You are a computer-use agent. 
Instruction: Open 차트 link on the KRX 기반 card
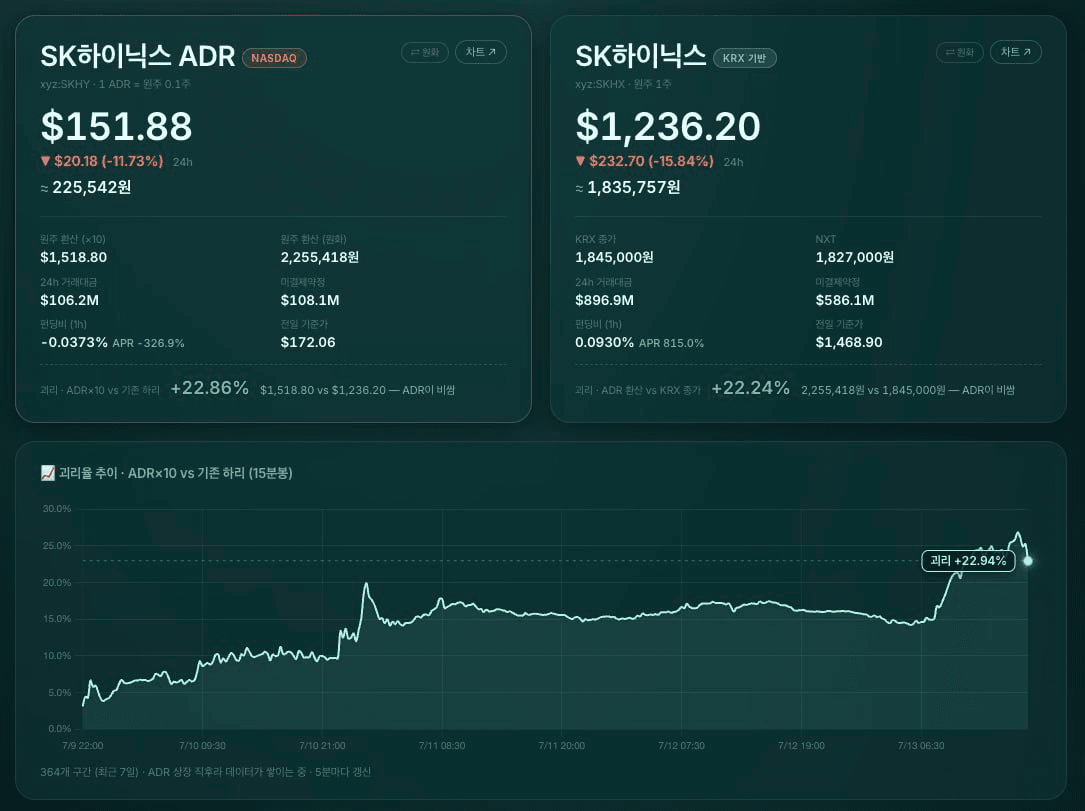tap(1016, 53)
